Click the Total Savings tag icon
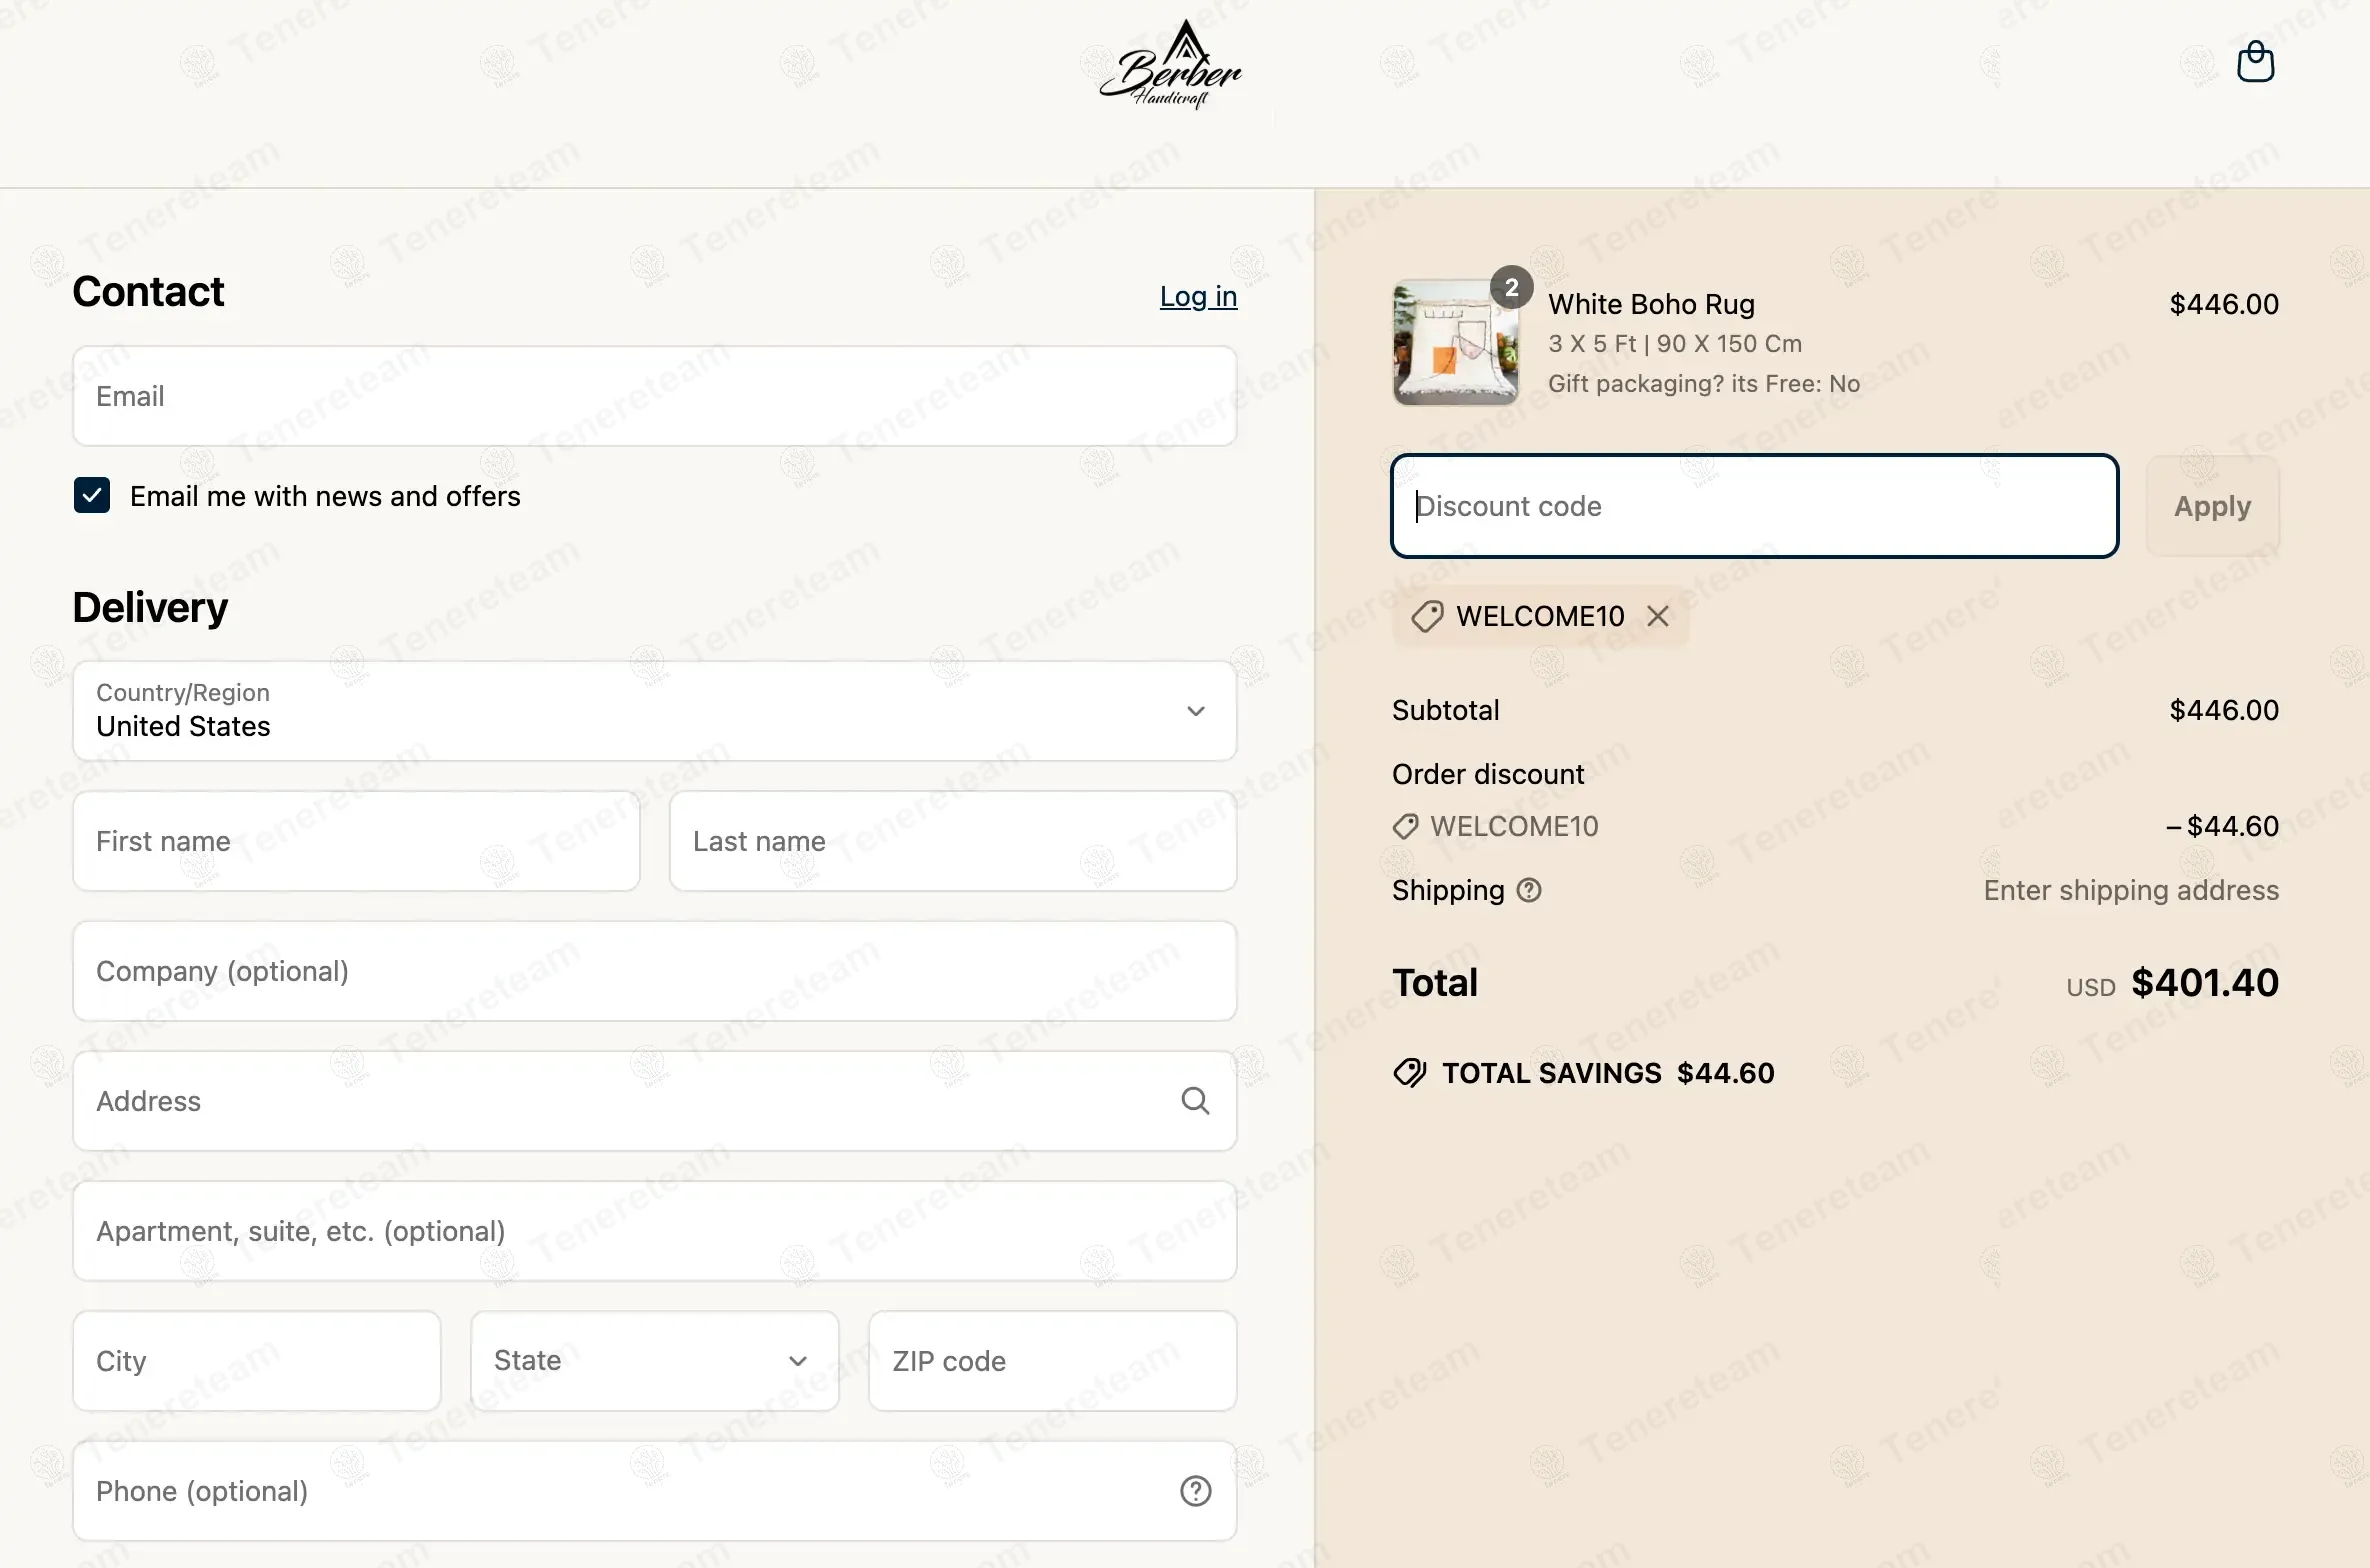 point(1410,1073)
